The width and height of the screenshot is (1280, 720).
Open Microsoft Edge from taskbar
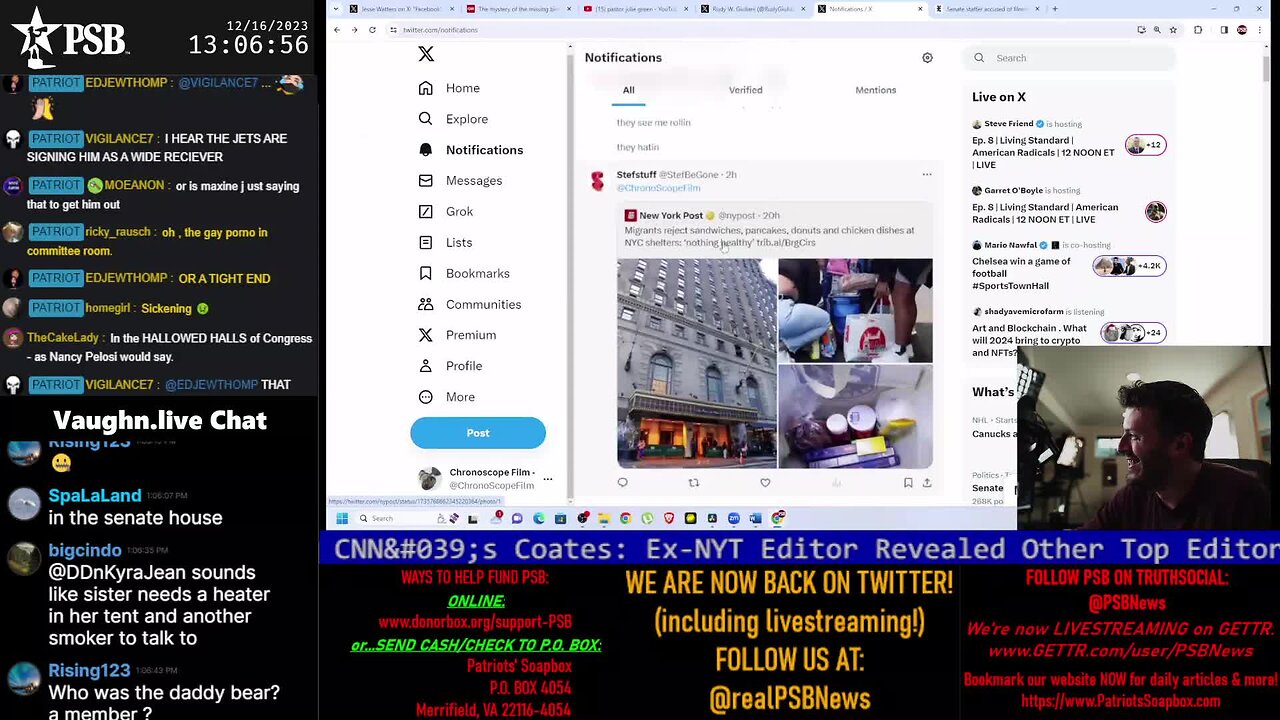[x=539, y=518]
